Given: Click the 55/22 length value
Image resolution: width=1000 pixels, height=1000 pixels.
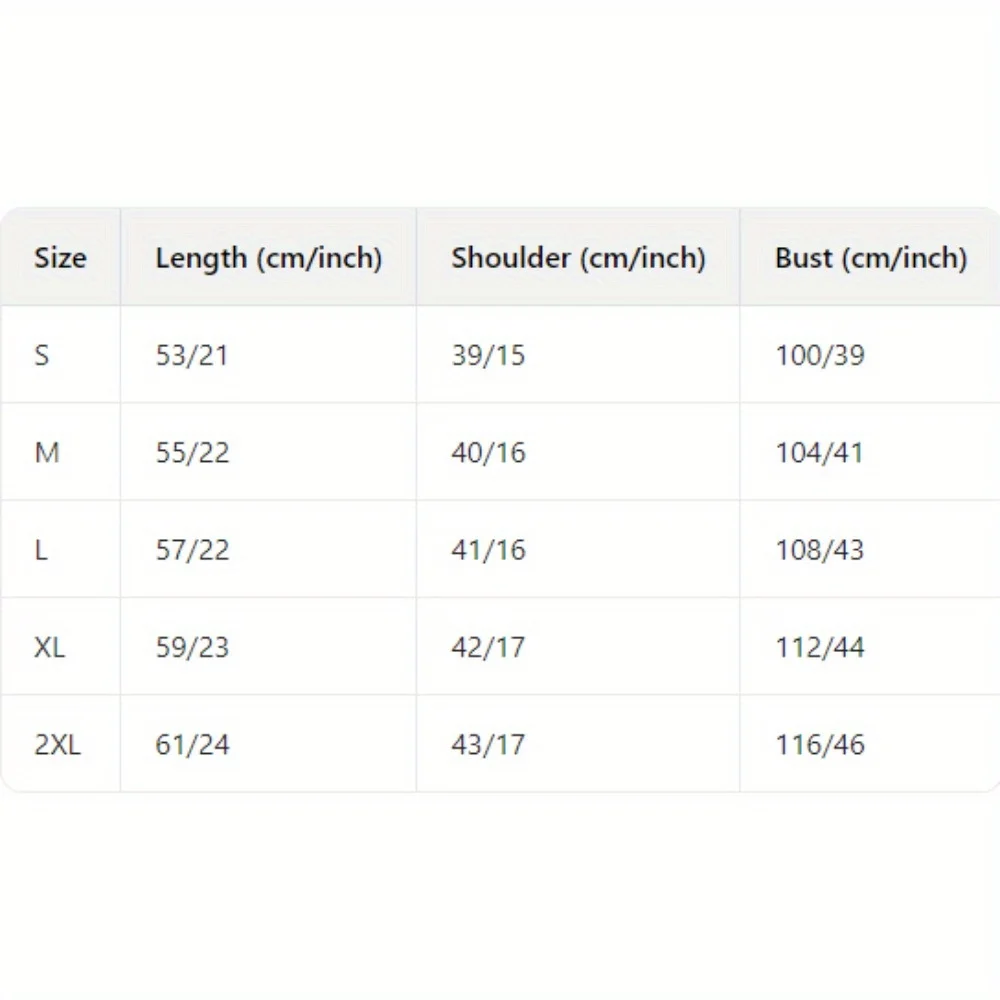Looking at the screenshot, I should point(192,453).
